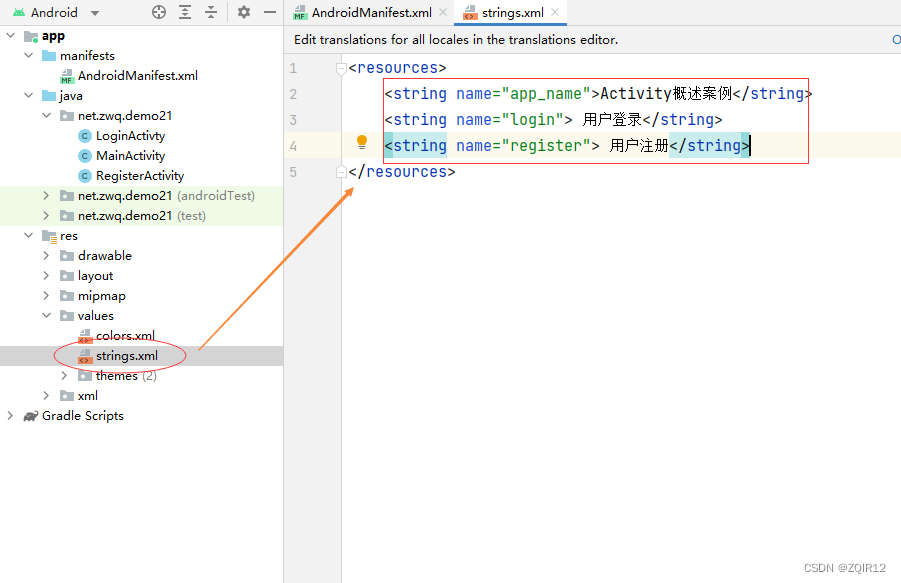
Task: Close the AndroidManifest.xml tab
Action: point(442,12)
